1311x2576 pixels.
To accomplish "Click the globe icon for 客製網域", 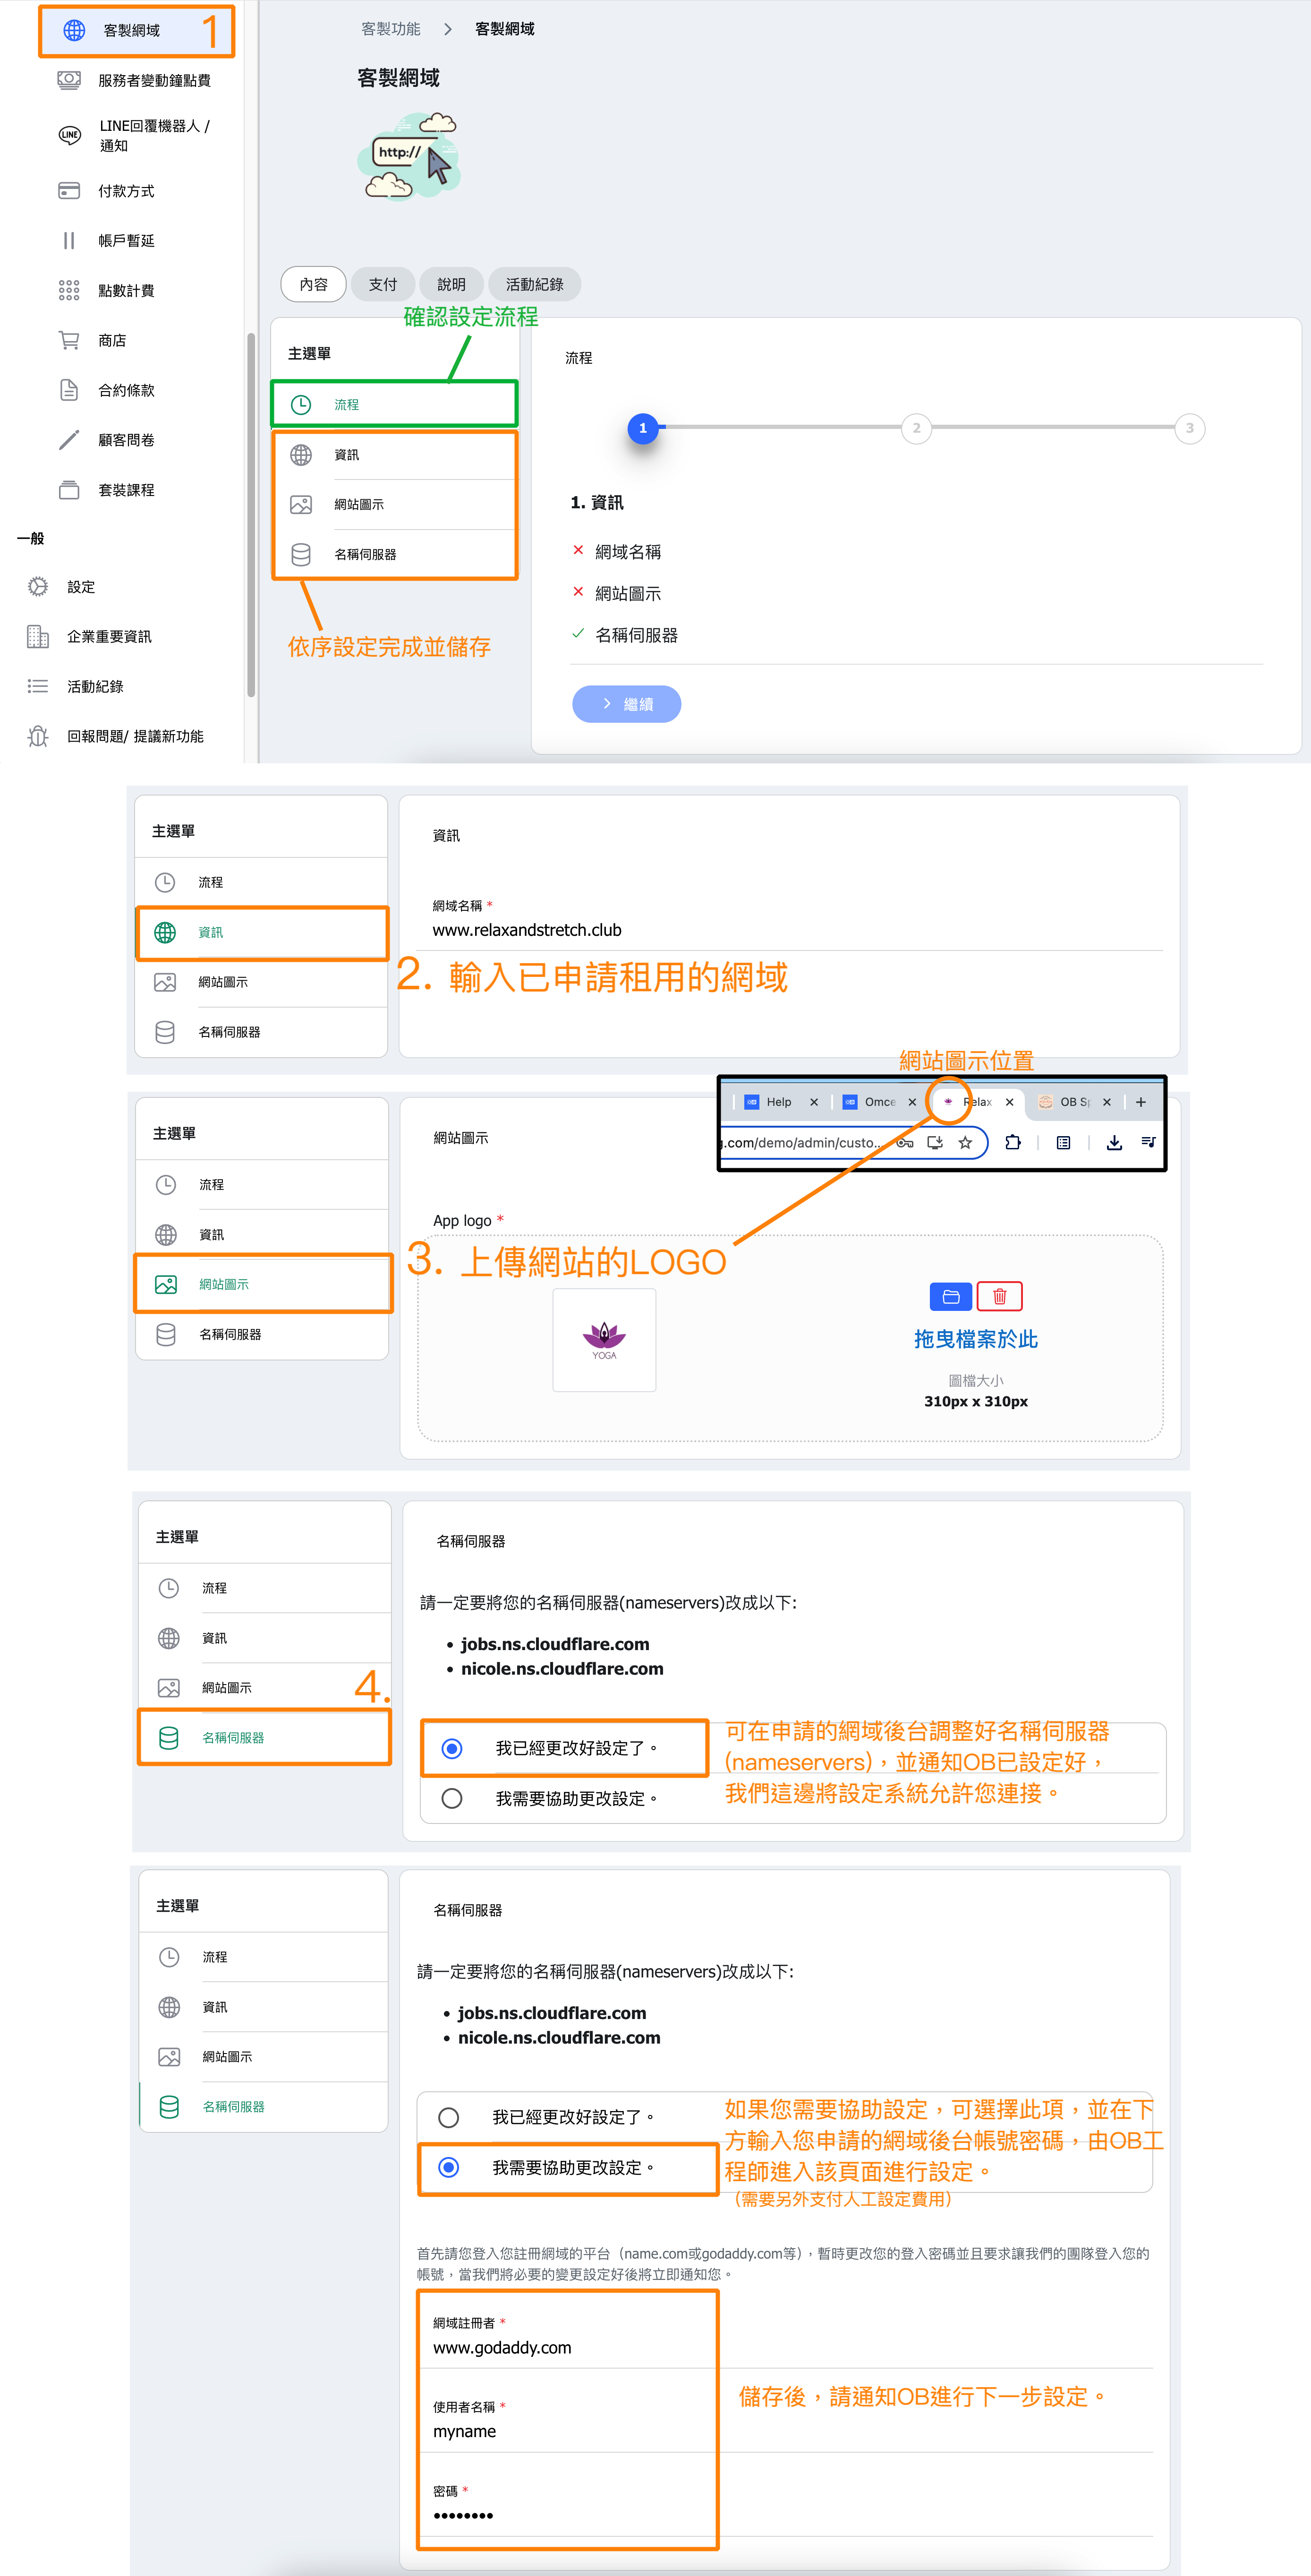I will [x=74, y=31].
